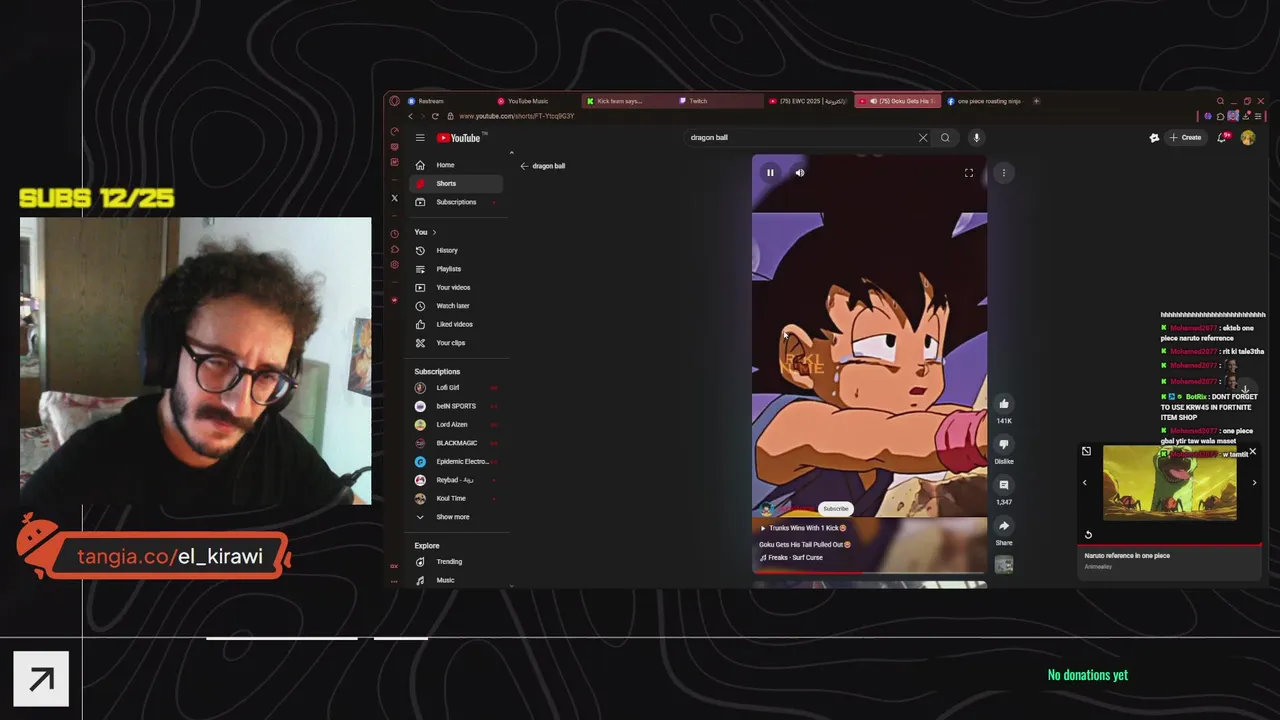Open Playlists in the sidebar
The width and height of the screenshot is (1280, 720).
coord(456,269)
